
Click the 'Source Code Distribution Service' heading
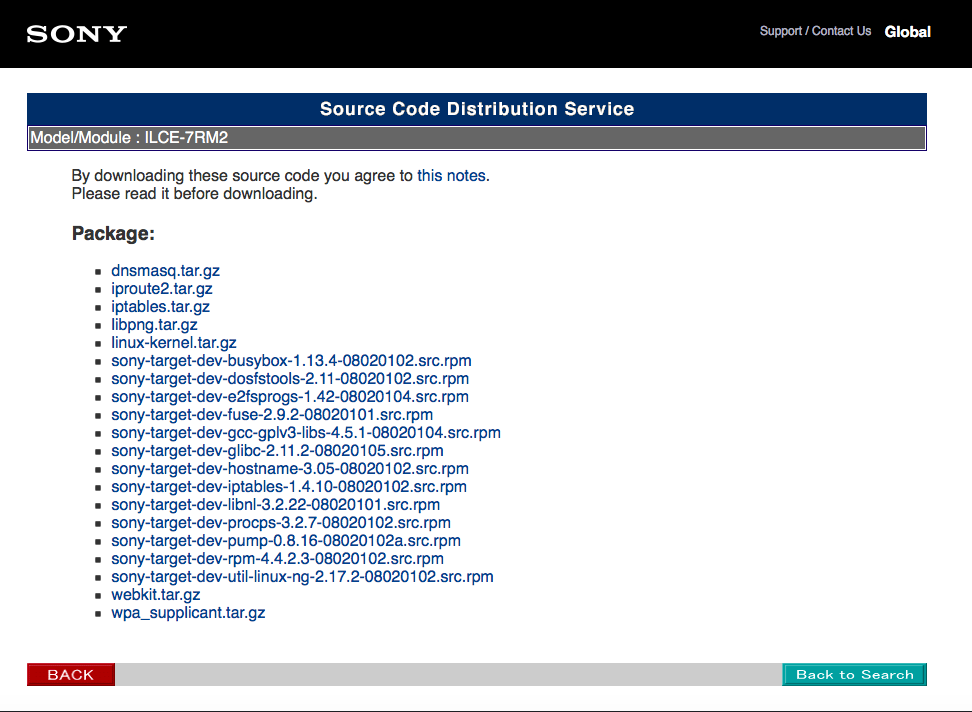[x=477, y=109]
